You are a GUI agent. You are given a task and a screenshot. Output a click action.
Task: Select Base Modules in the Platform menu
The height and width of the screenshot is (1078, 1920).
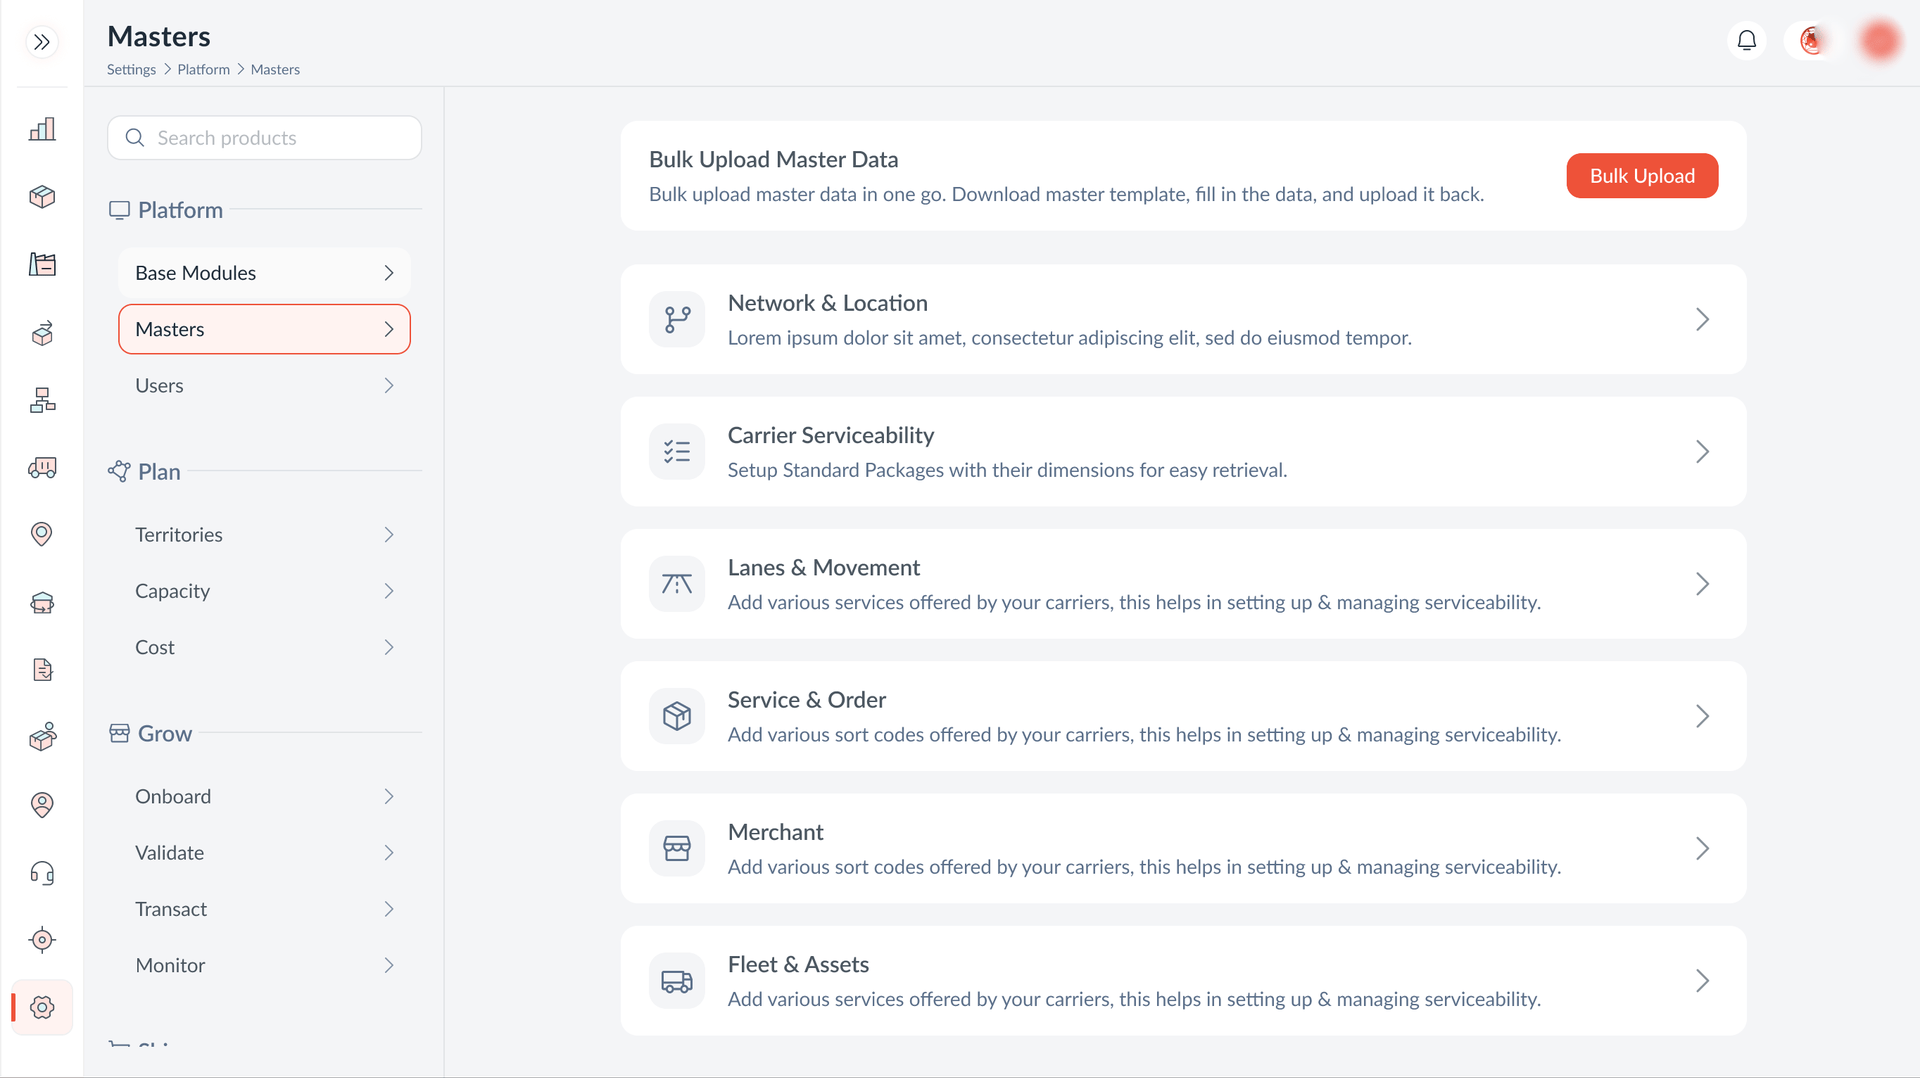pyautogui.click(x=264, y=273)
